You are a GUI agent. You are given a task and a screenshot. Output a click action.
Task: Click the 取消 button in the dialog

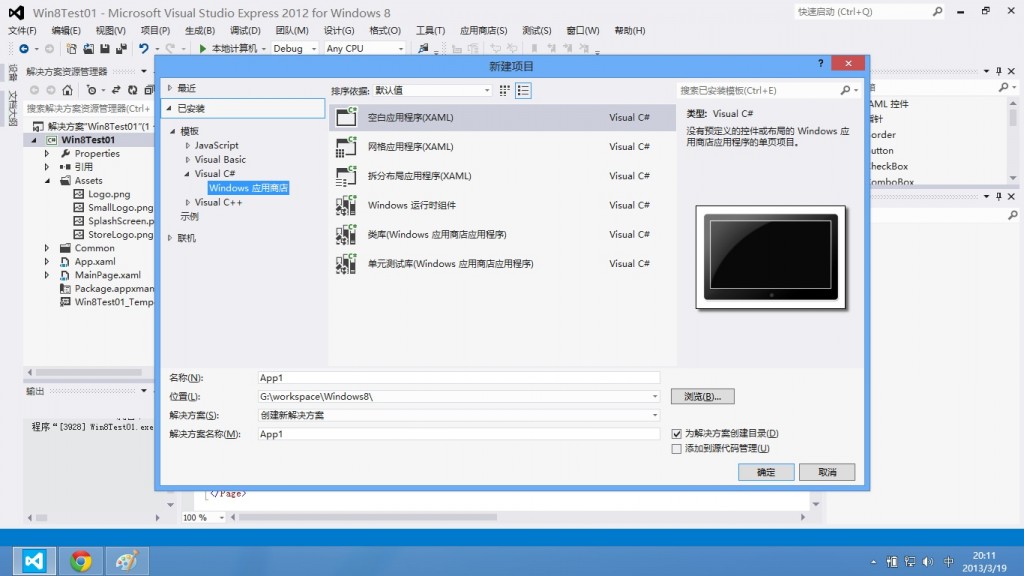(827, 471)
